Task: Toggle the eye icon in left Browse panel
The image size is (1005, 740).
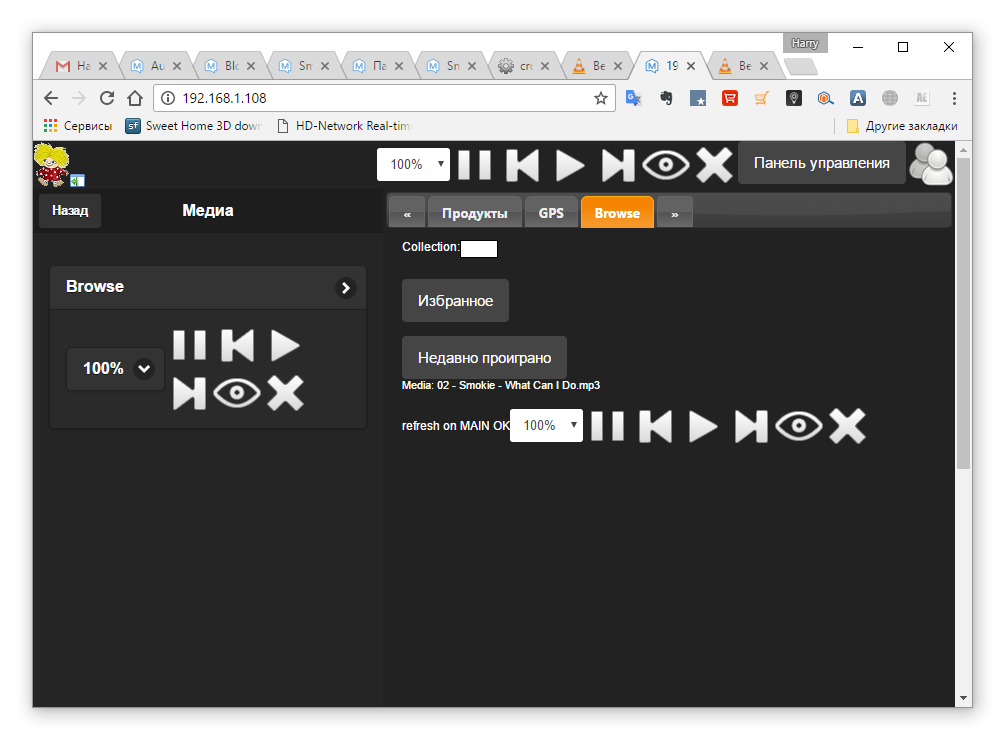Action: 237,393
